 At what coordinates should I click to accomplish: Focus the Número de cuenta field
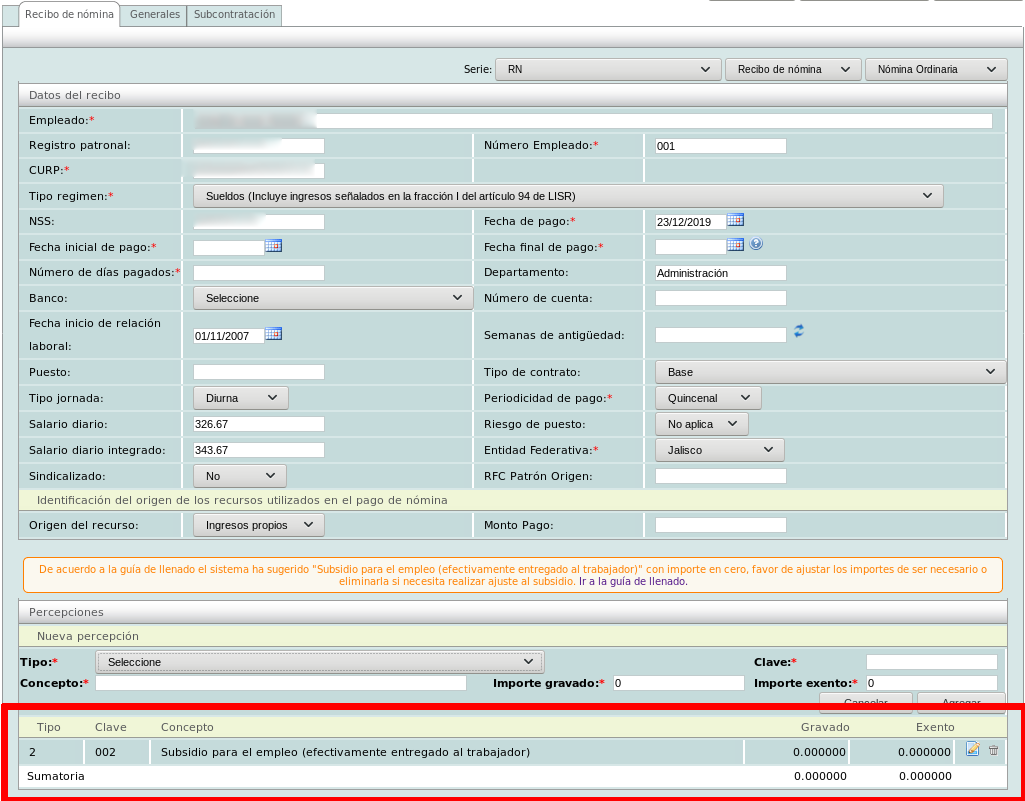click(x=720, y=298)
